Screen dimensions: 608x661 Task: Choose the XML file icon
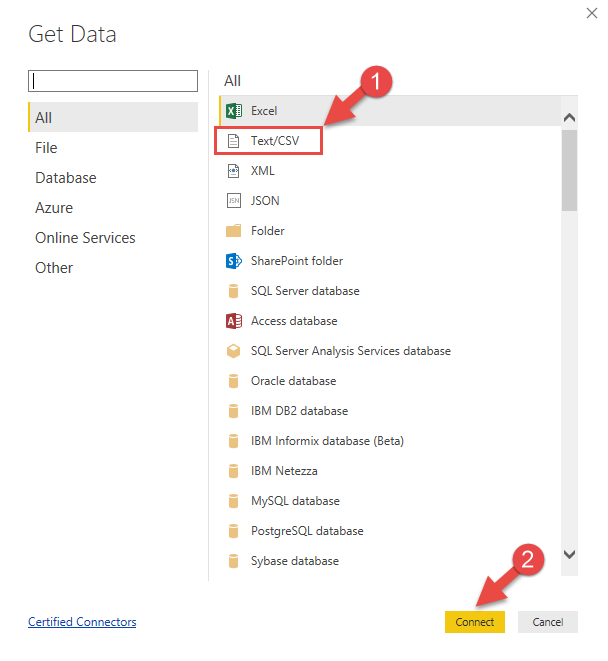point(234,171)
